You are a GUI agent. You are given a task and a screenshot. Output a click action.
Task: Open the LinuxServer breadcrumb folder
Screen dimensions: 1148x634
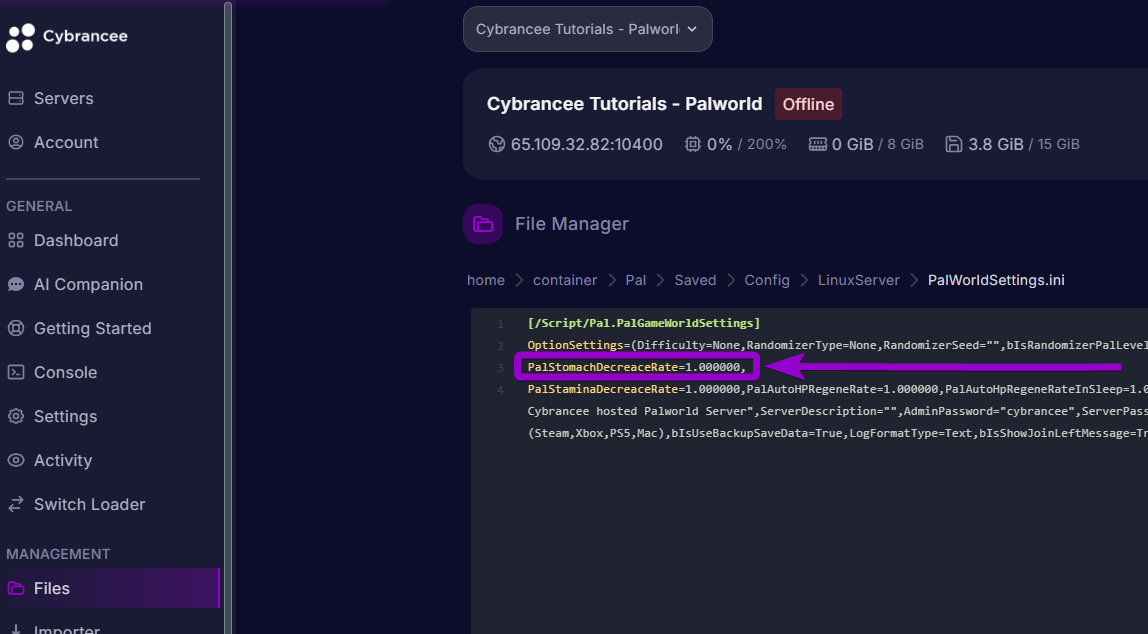point(858,280)
